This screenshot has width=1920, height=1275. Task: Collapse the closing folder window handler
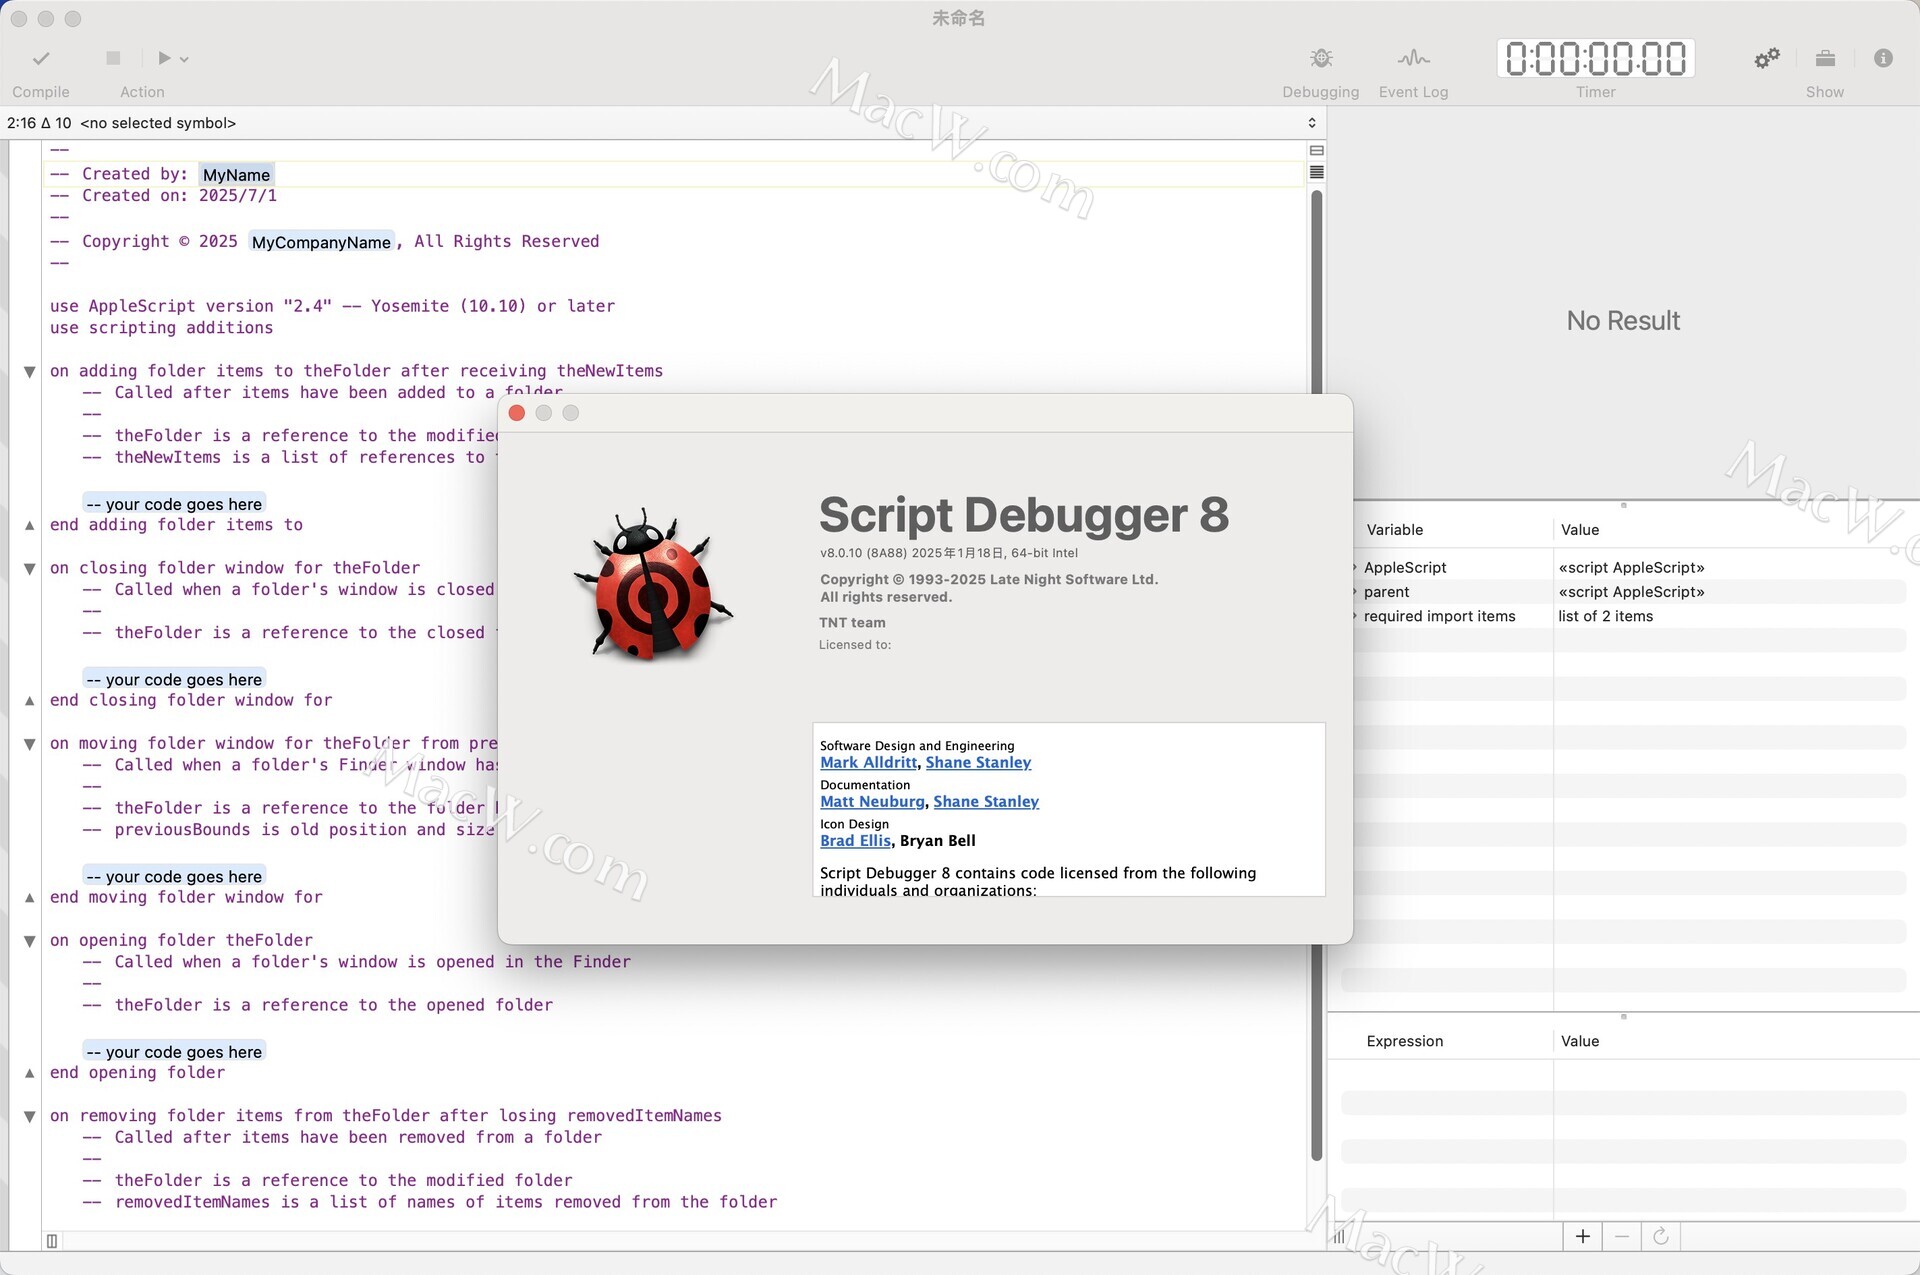coord(30,569)
